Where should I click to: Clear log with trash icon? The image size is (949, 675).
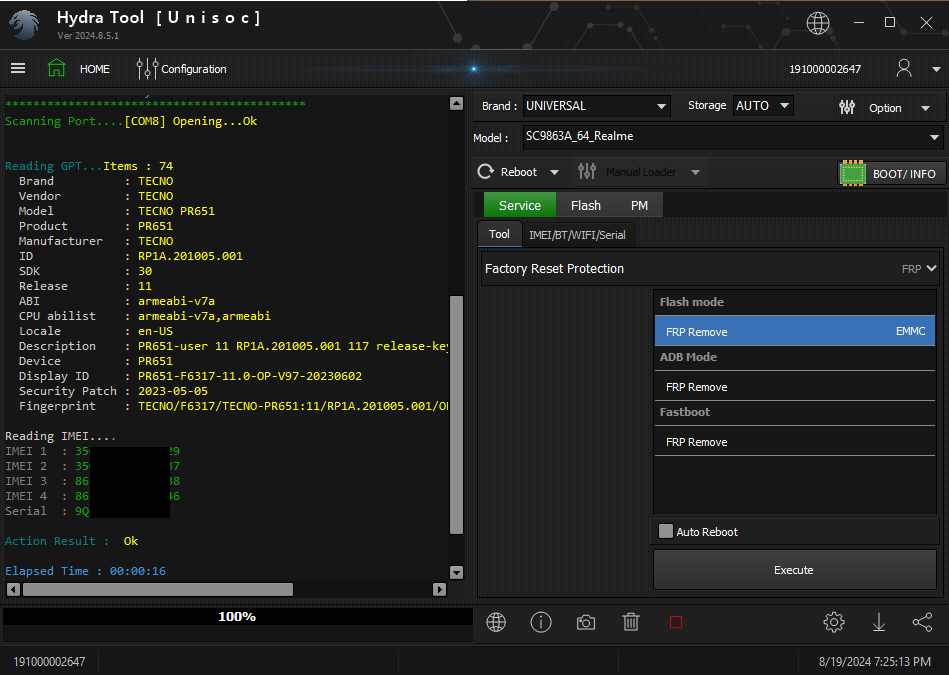[631, 622]
